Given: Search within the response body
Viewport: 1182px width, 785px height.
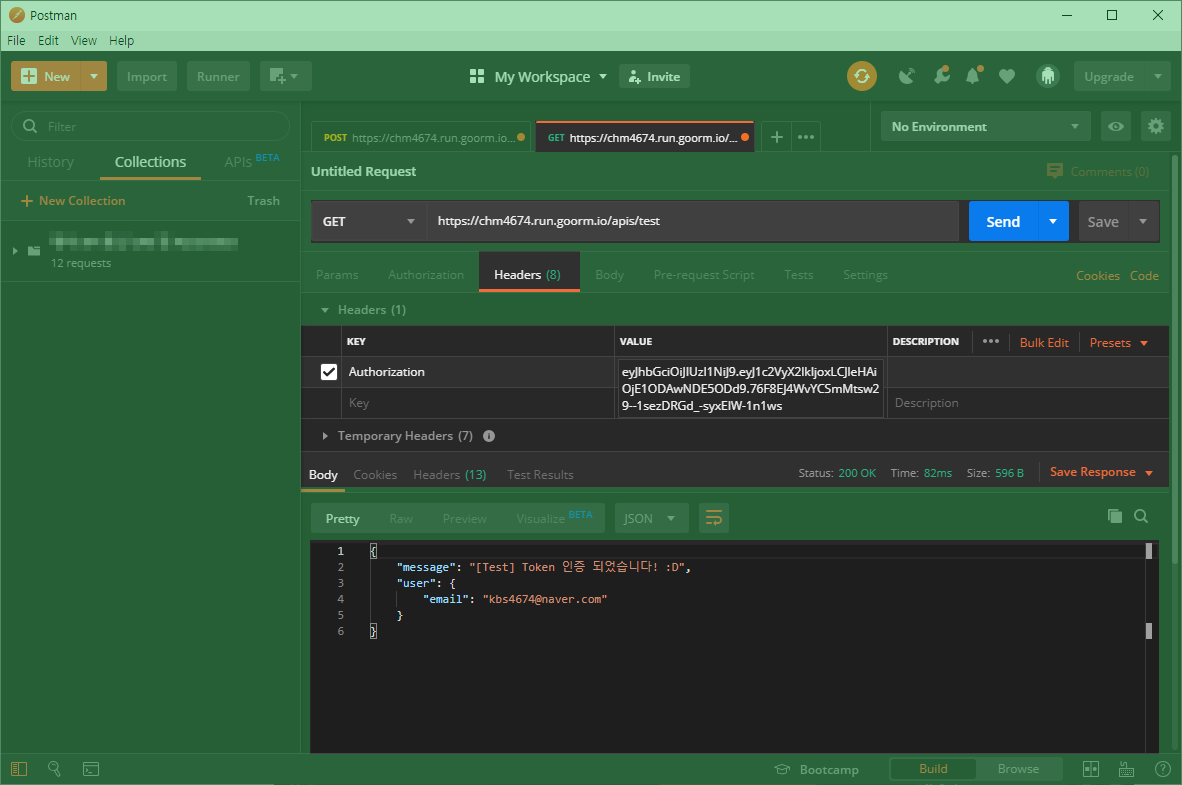Looking at the screenshot, I should point(1141,516).
